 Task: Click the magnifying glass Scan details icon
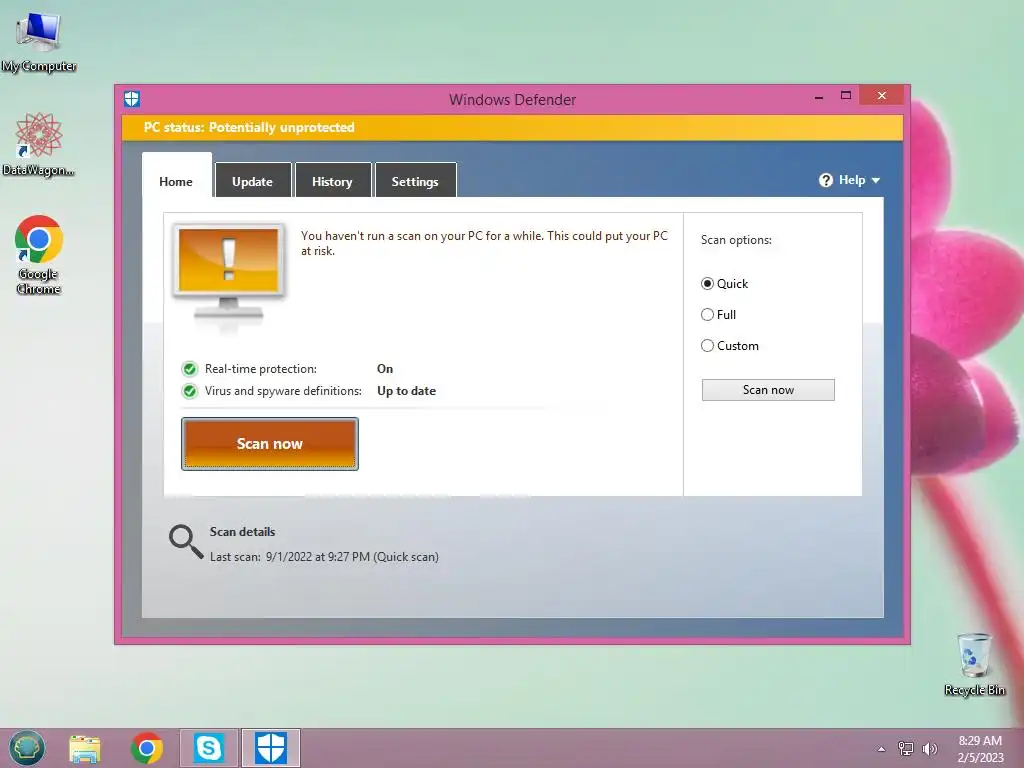[x=186, y=541]
